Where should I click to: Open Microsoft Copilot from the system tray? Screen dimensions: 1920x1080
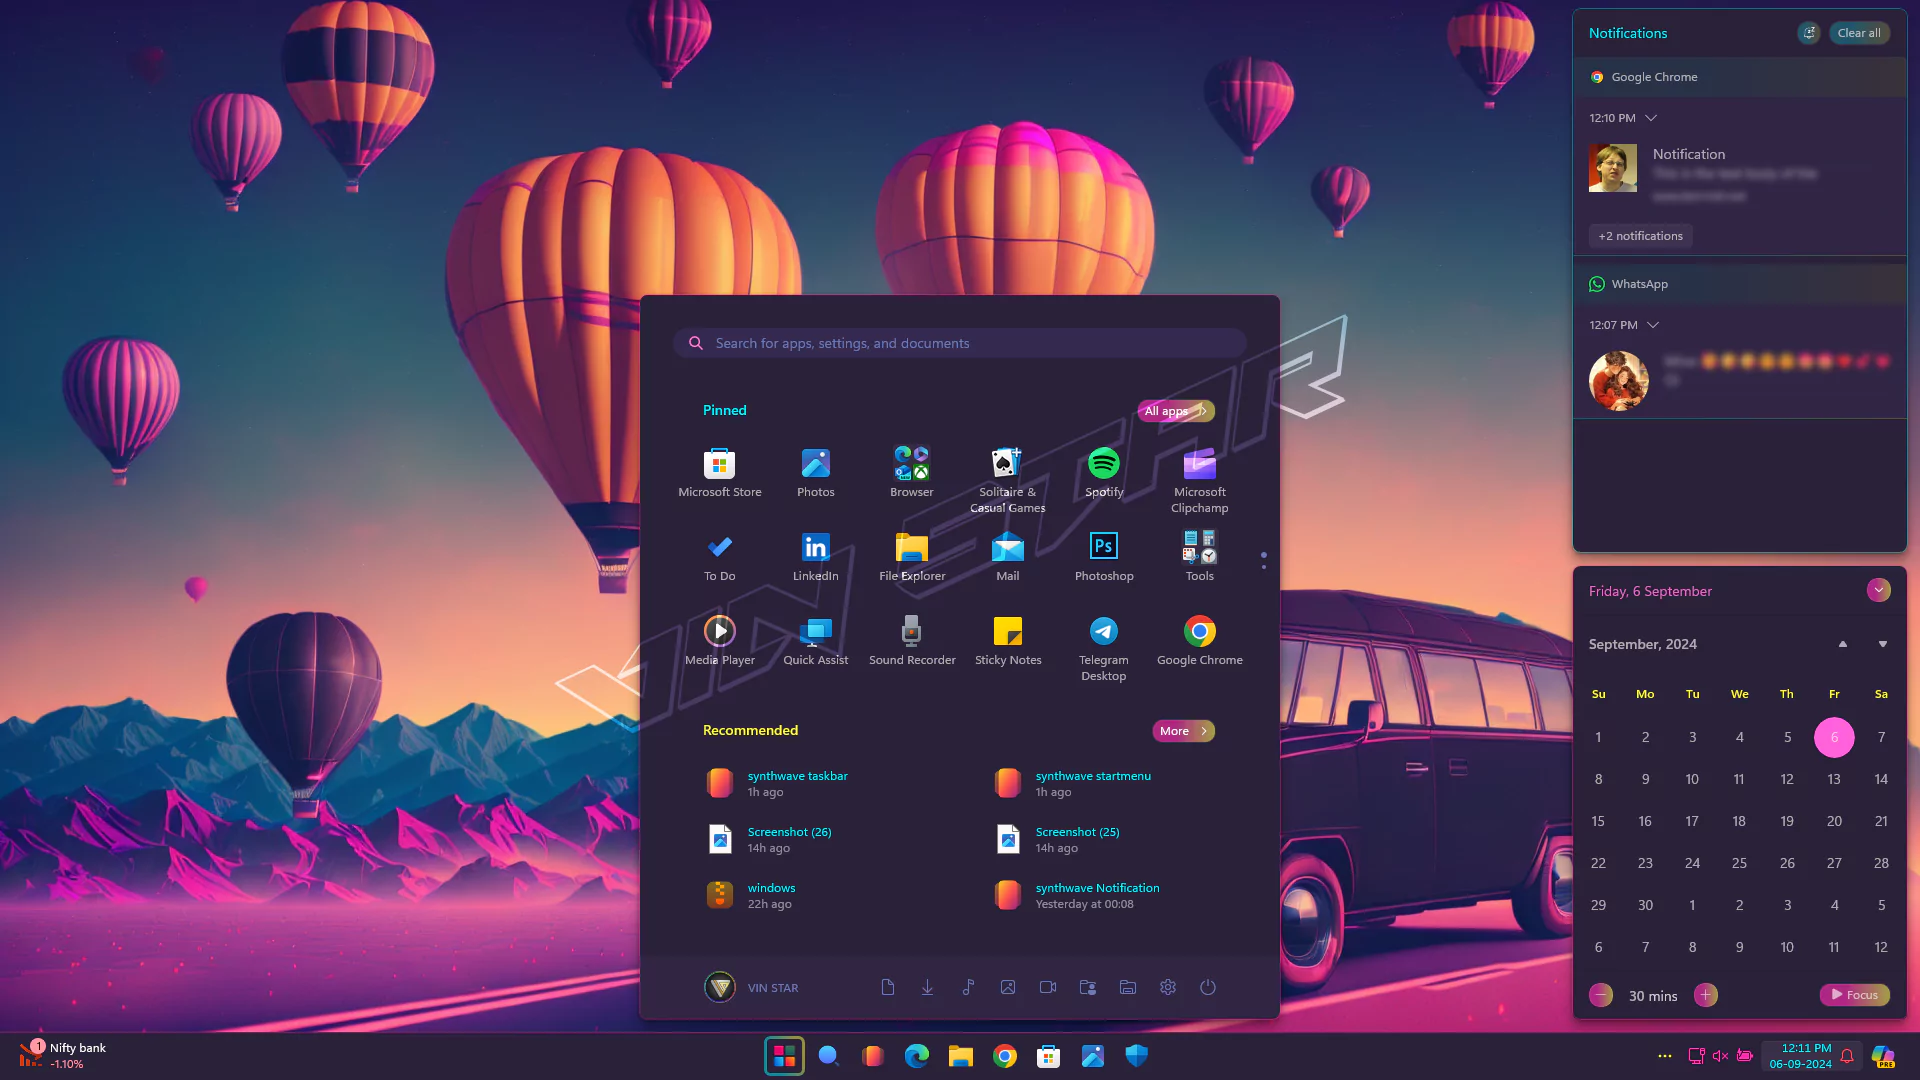(1884, 1055)
